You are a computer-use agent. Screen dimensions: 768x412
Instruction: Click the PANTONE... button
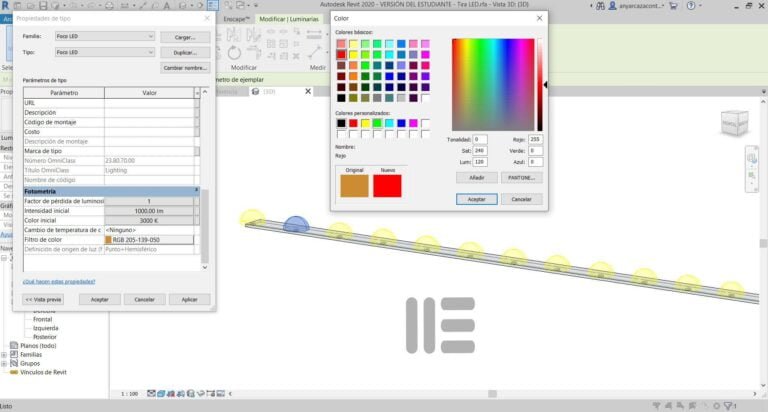[x=522, y=177]
